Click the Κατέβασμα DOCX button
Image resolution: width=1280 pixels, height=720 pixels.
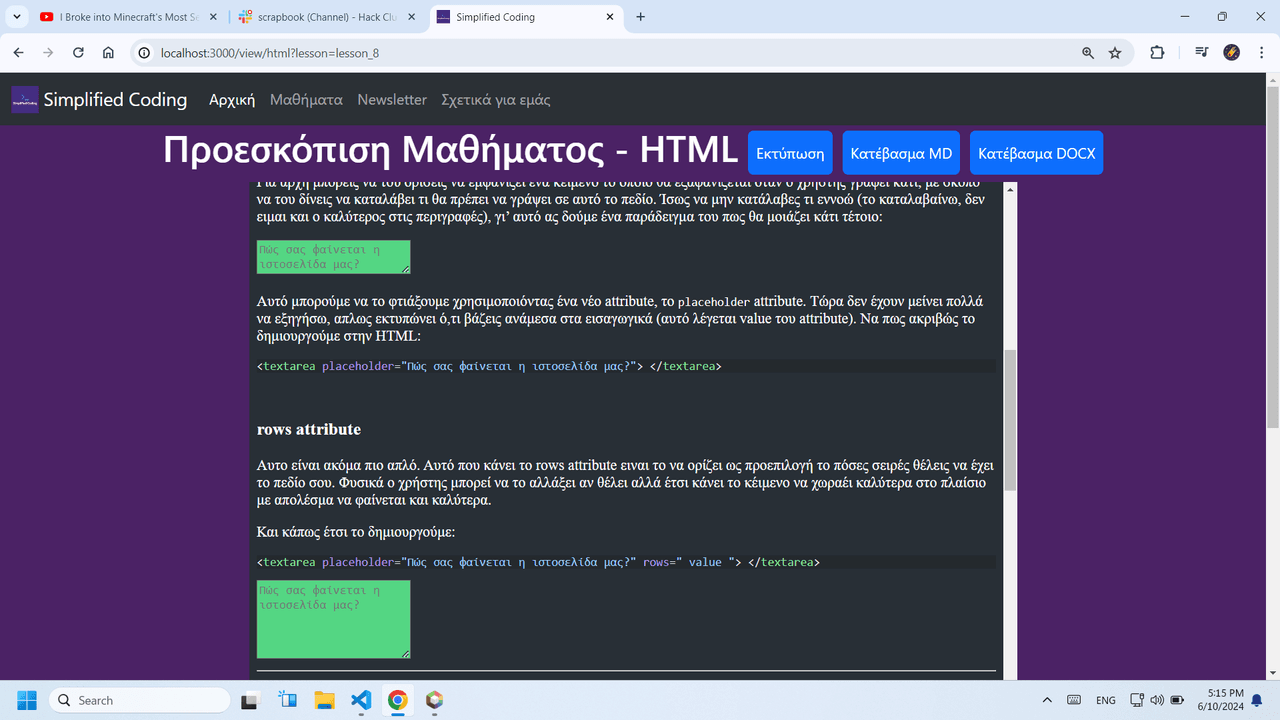click(1036, 153)
